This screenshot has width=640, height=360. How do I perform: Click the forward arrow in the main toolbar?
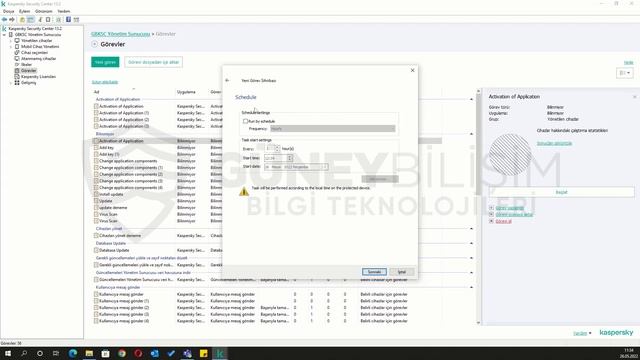click(x=12, y=20)
